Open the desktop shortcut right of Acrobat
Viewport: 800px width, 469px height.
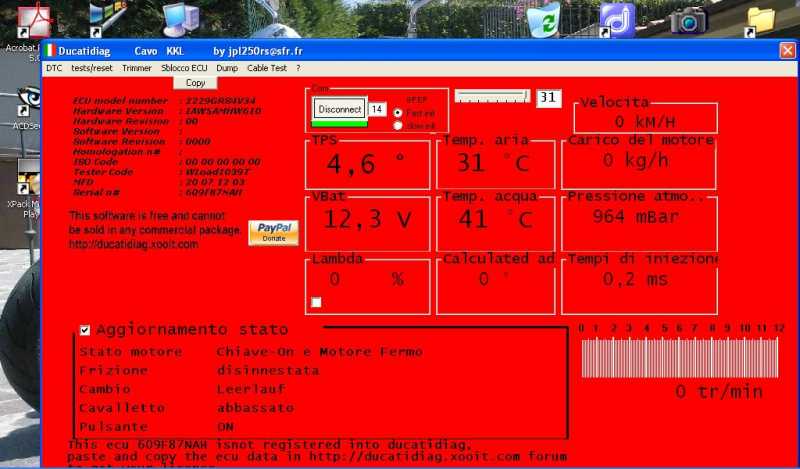coord(106,19)
